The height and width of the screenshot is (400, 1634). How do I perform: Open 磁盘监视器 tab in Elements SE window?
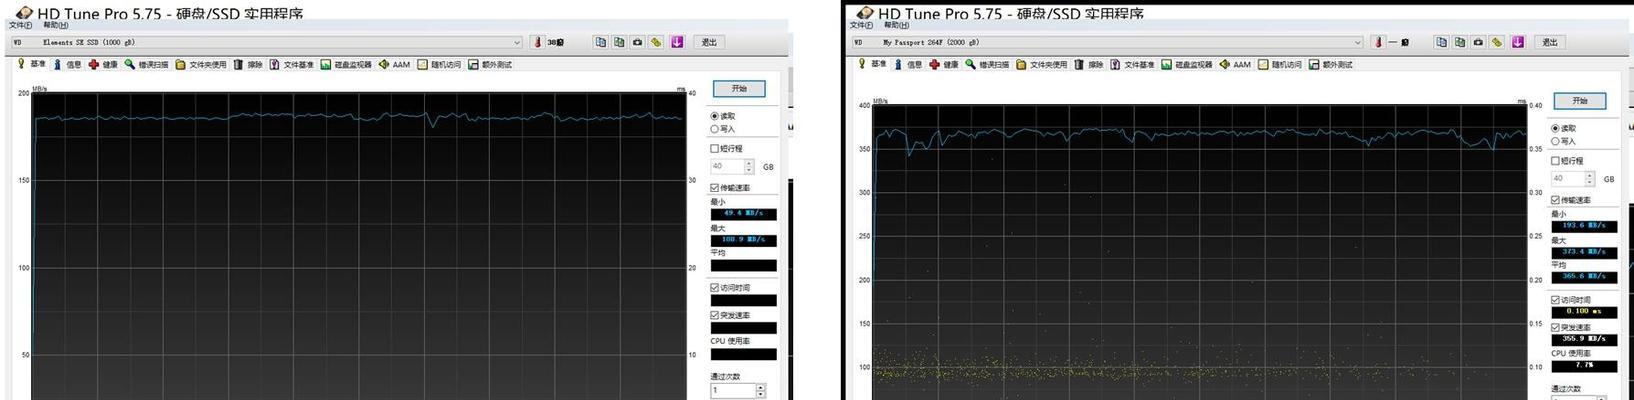346,64
